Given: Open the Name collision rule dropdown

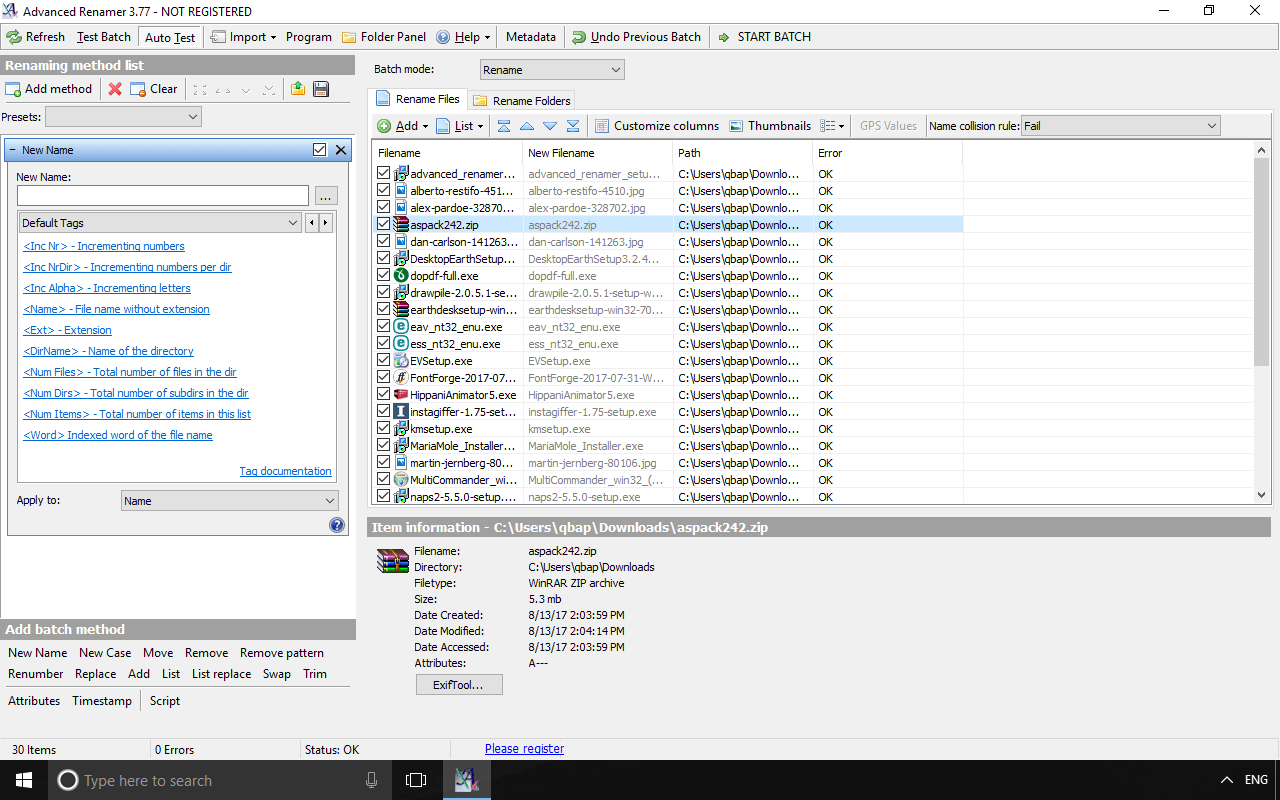Looking at the screenshot, I should pos(1121,126).
